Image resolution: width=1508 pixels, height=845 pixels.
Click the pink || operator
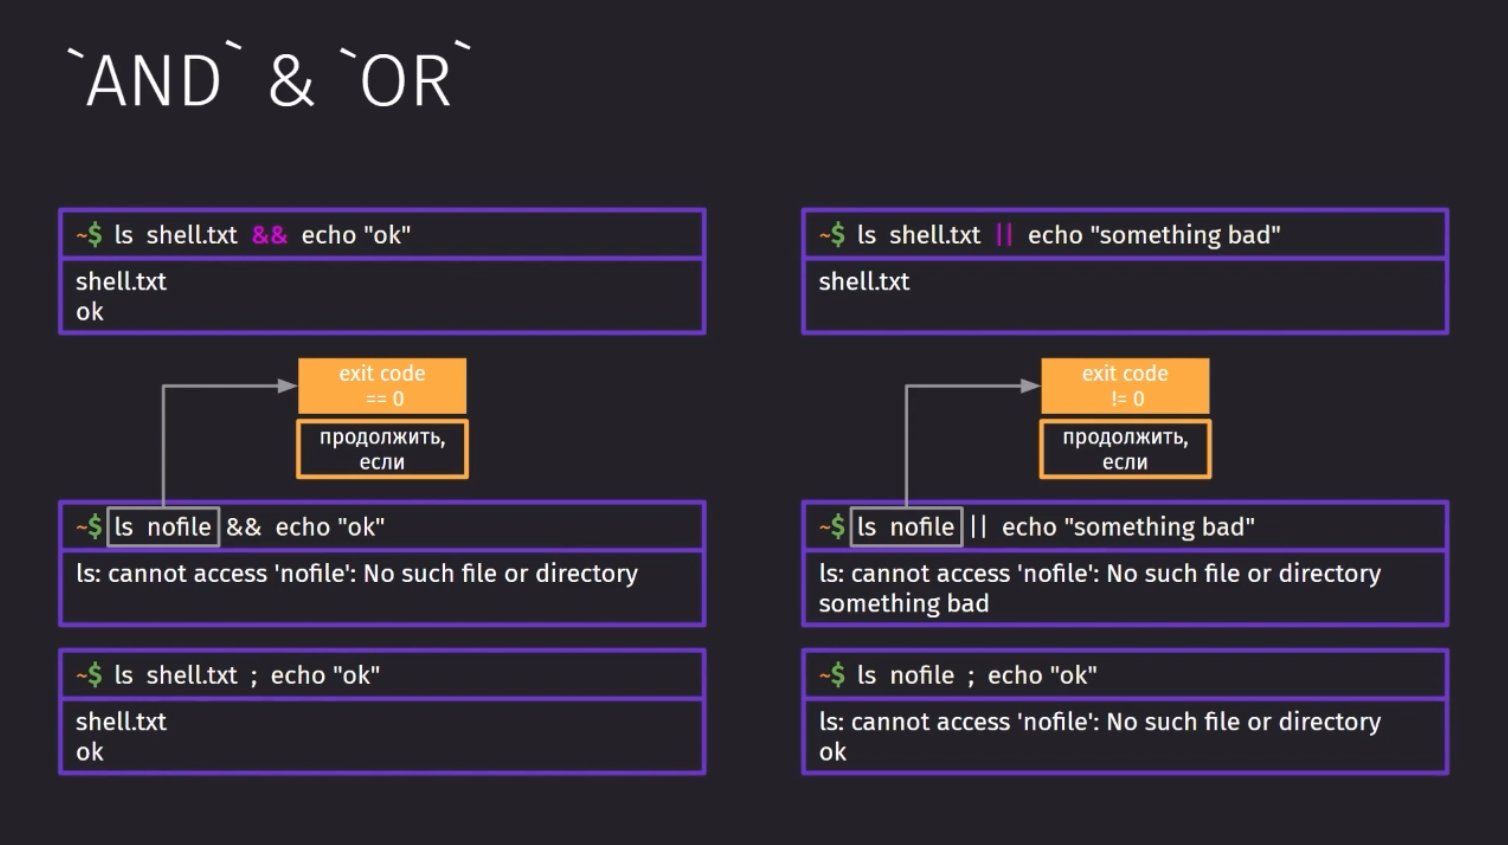pos(1004,235)
